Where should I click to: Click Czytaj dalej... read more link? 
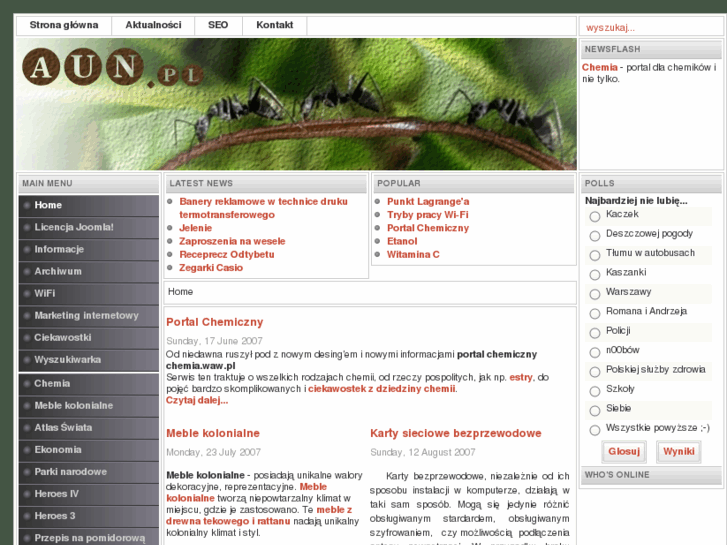[x=197, y=400]
